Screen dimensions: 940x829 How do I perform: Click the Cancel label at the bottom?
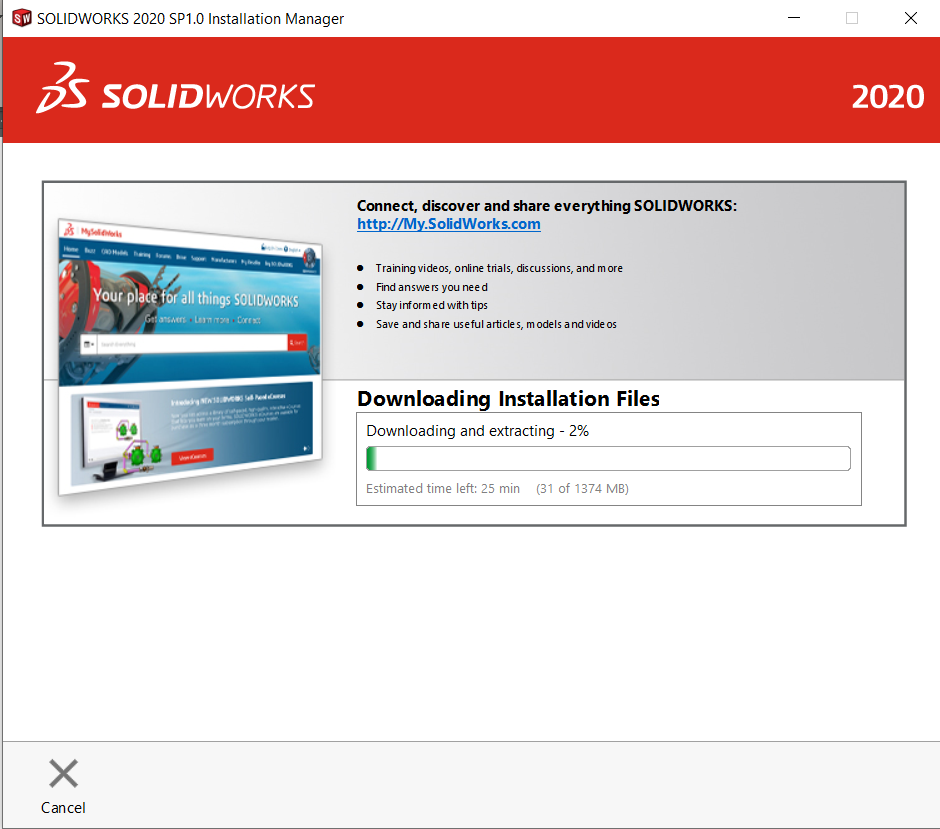pos(63,808)
